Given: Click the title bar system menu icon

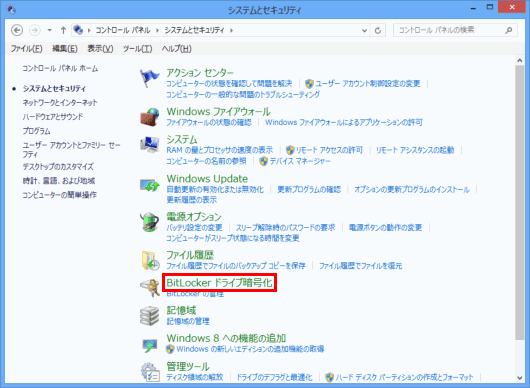Looking at the screenshot, I should pos(11,9).
